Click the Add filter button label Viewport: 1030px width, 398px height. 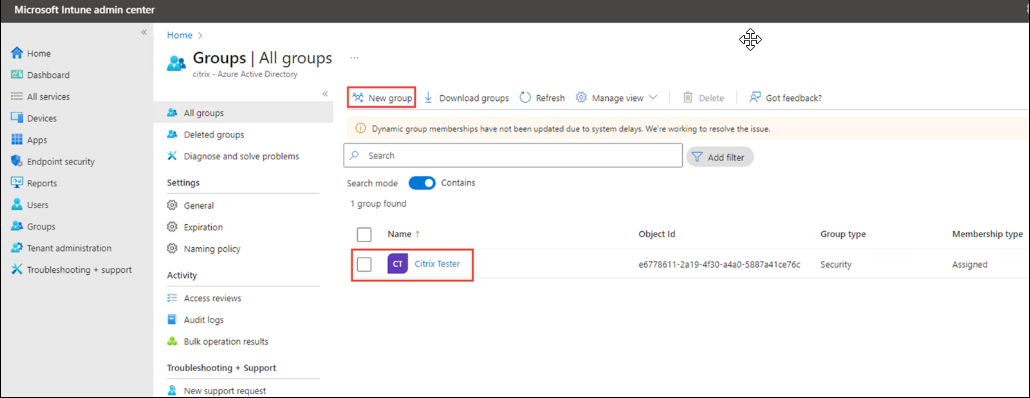click(726, 157)
